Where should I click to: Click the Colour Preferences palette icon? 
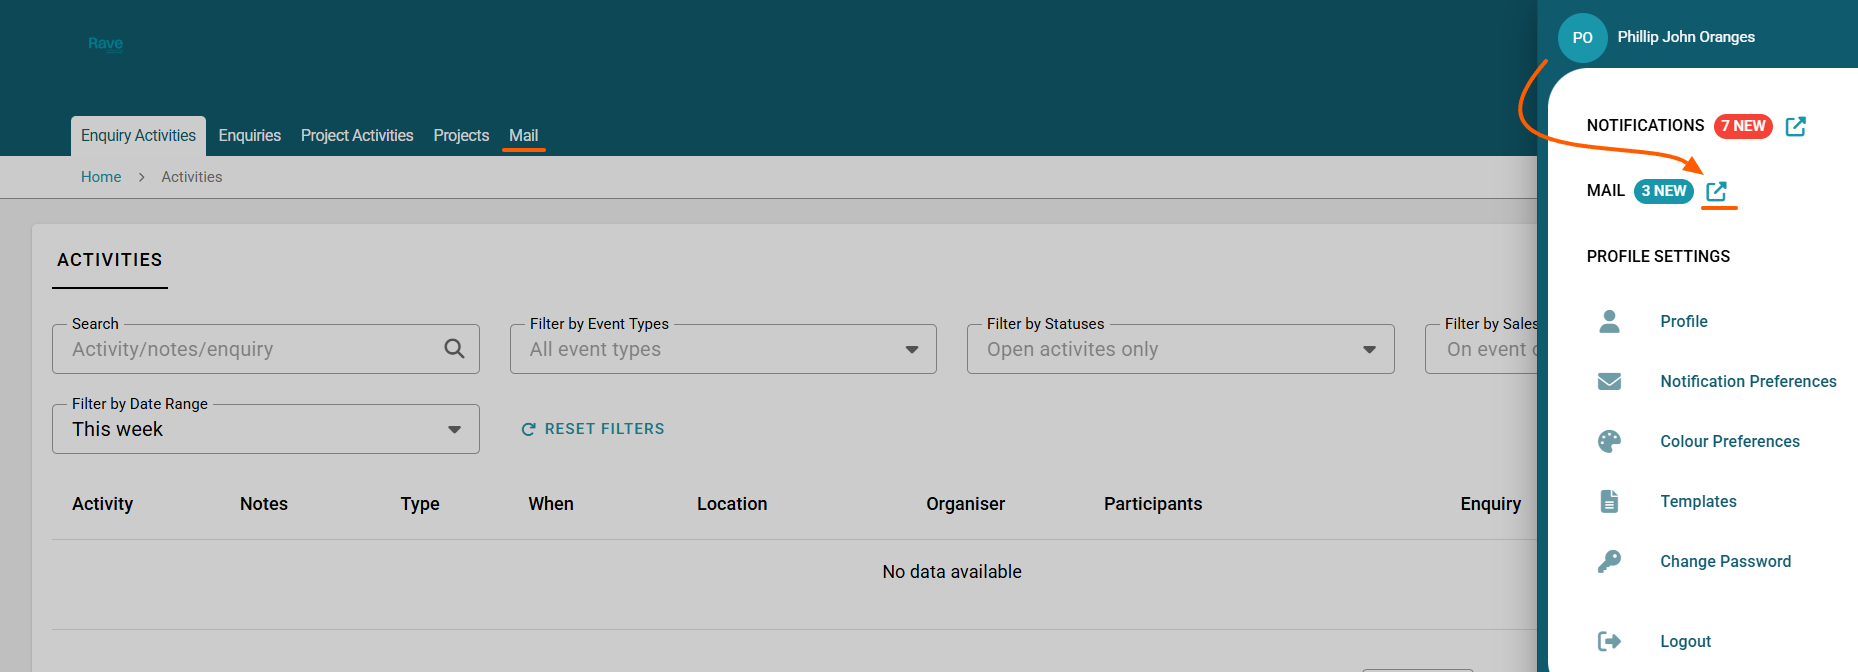(x=1609, y=441)
